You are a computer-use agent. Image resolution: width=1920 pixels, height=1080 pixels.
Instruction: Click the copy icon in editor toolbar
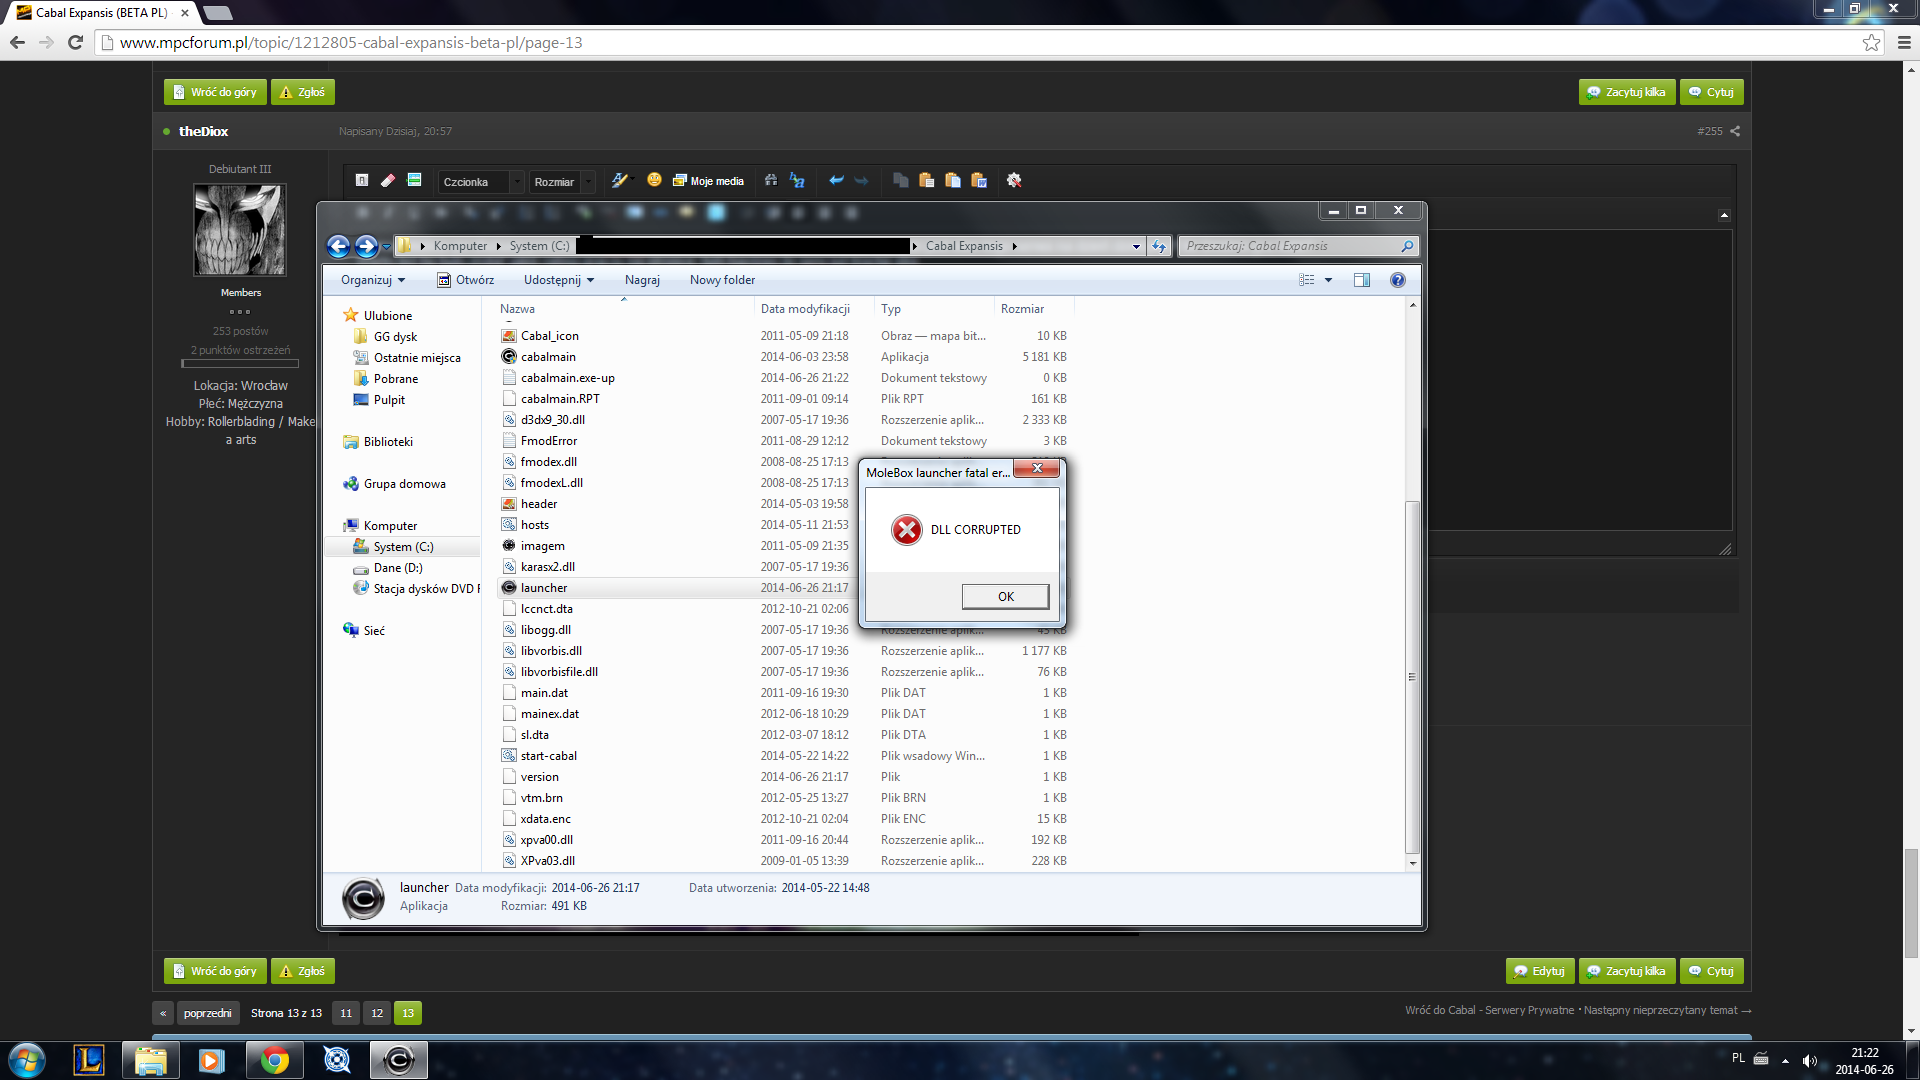(x=901, y=181)
